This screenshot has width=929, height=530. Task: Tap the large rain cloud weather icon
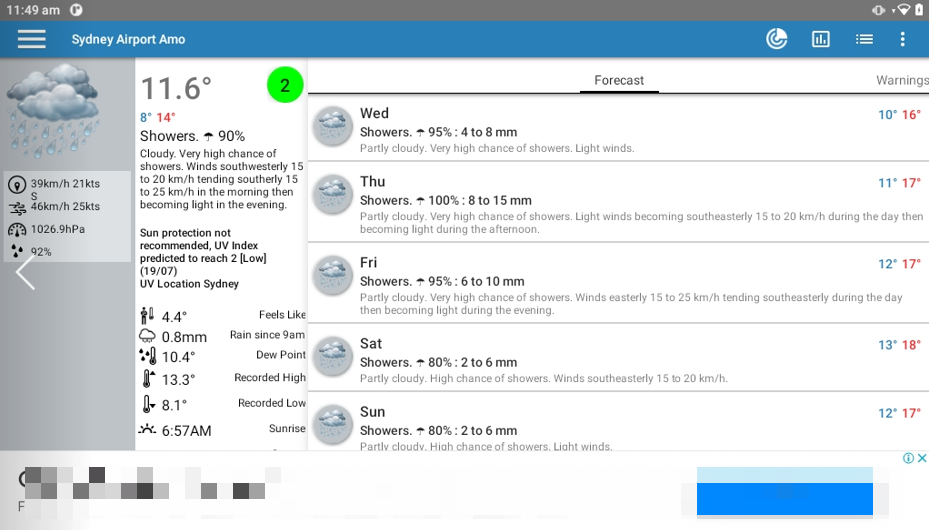pos(53,111)
